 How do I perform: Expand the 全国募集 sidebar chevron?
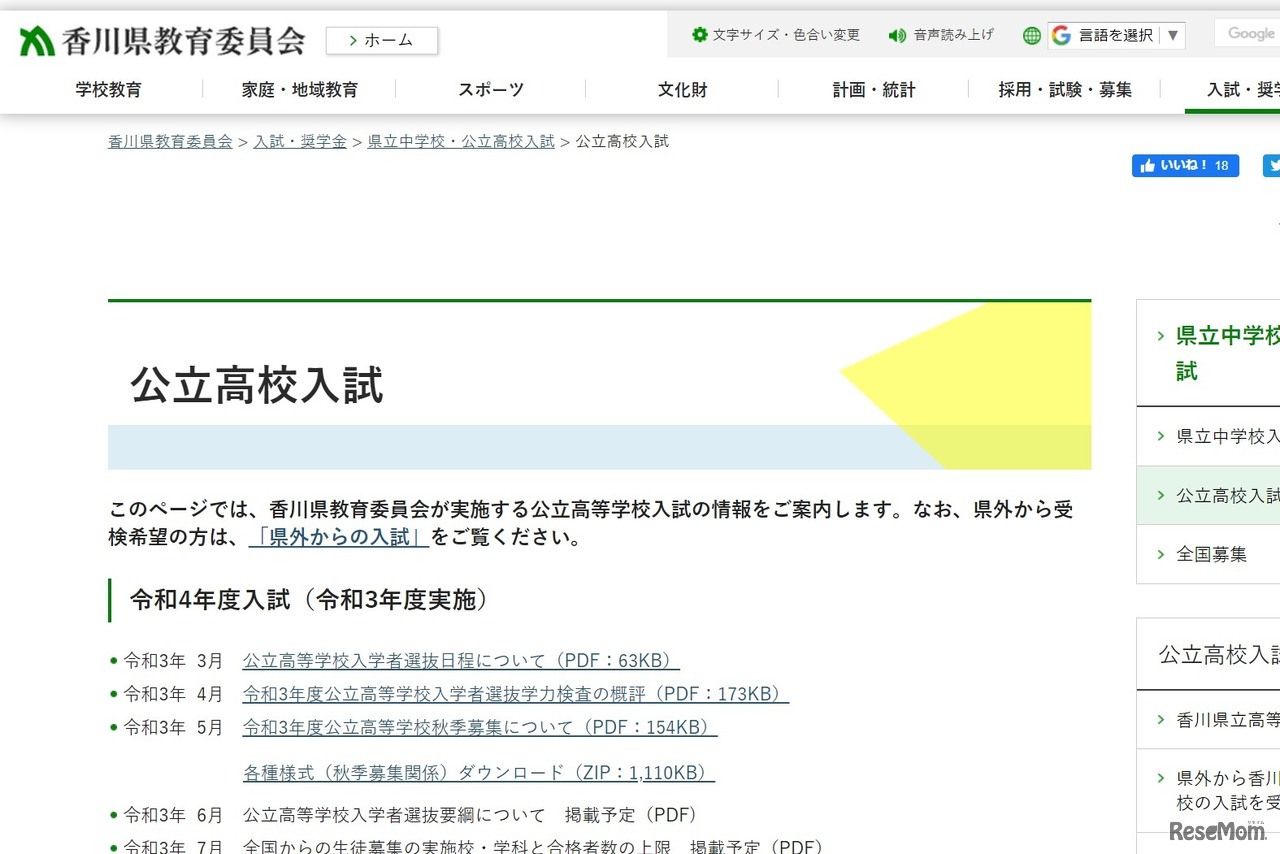click(1160, 554)
